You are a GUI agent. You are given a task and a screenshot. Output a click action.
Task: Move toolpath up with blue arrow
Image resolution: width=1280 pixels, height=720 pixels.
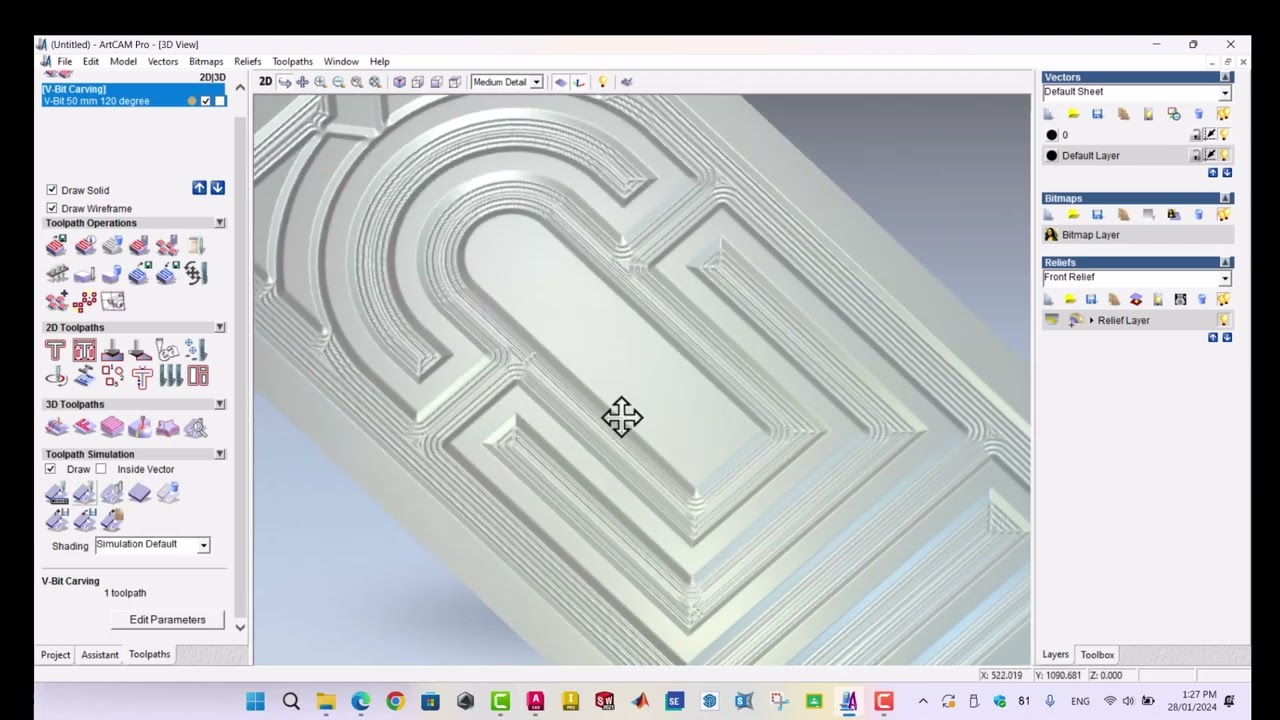(200, 188)
